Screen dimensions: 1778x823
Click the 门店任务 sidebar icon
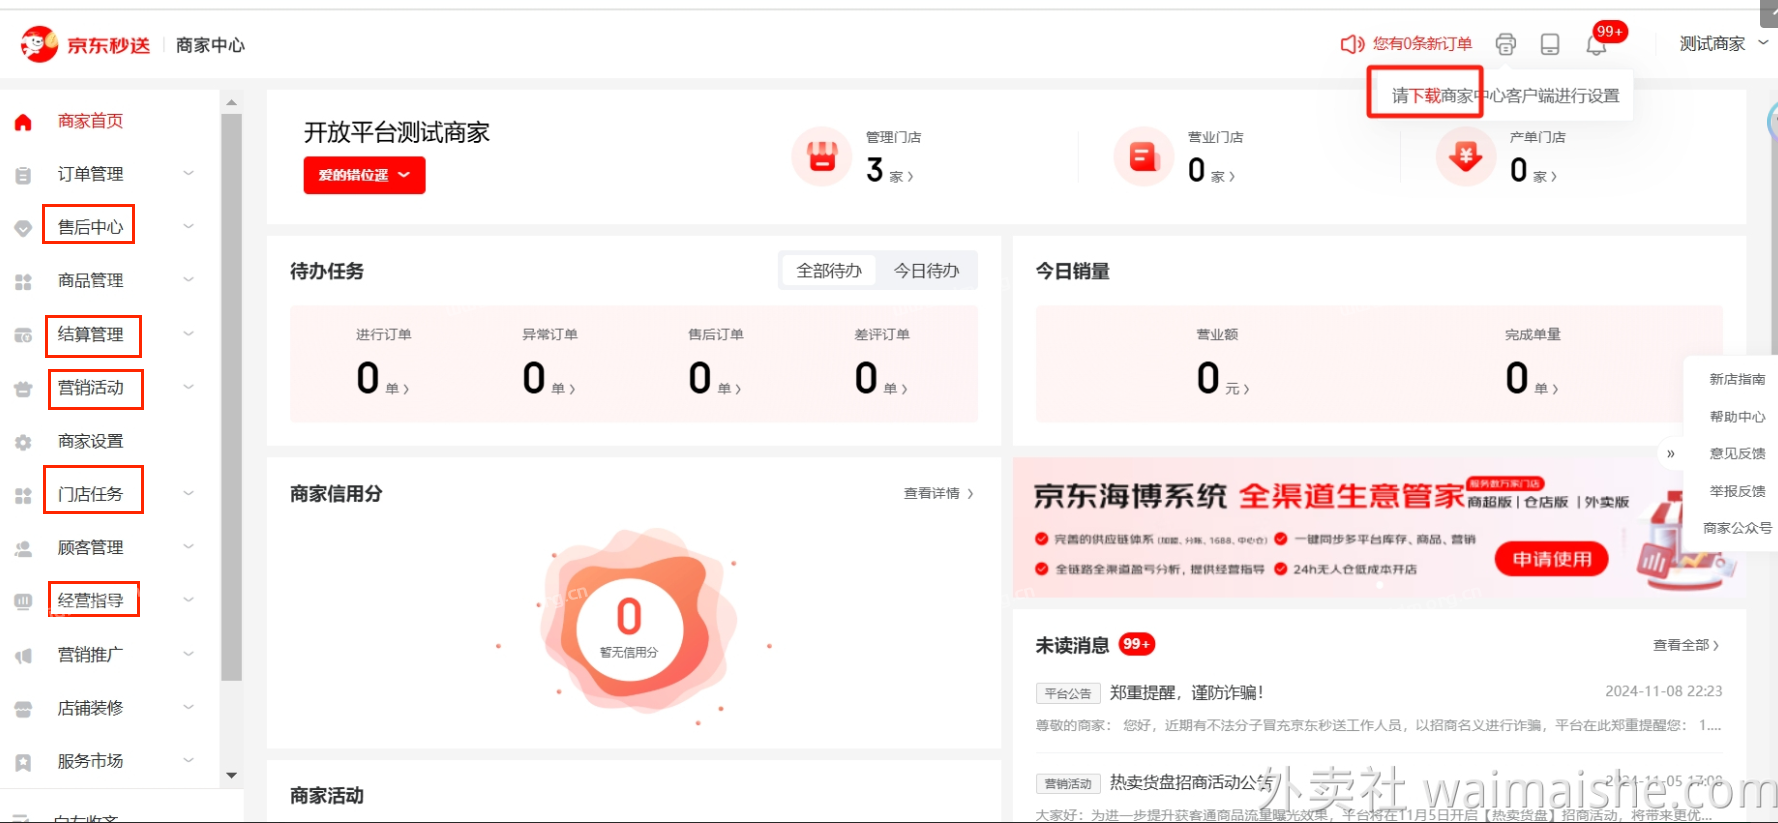click(x=23, y=495)
